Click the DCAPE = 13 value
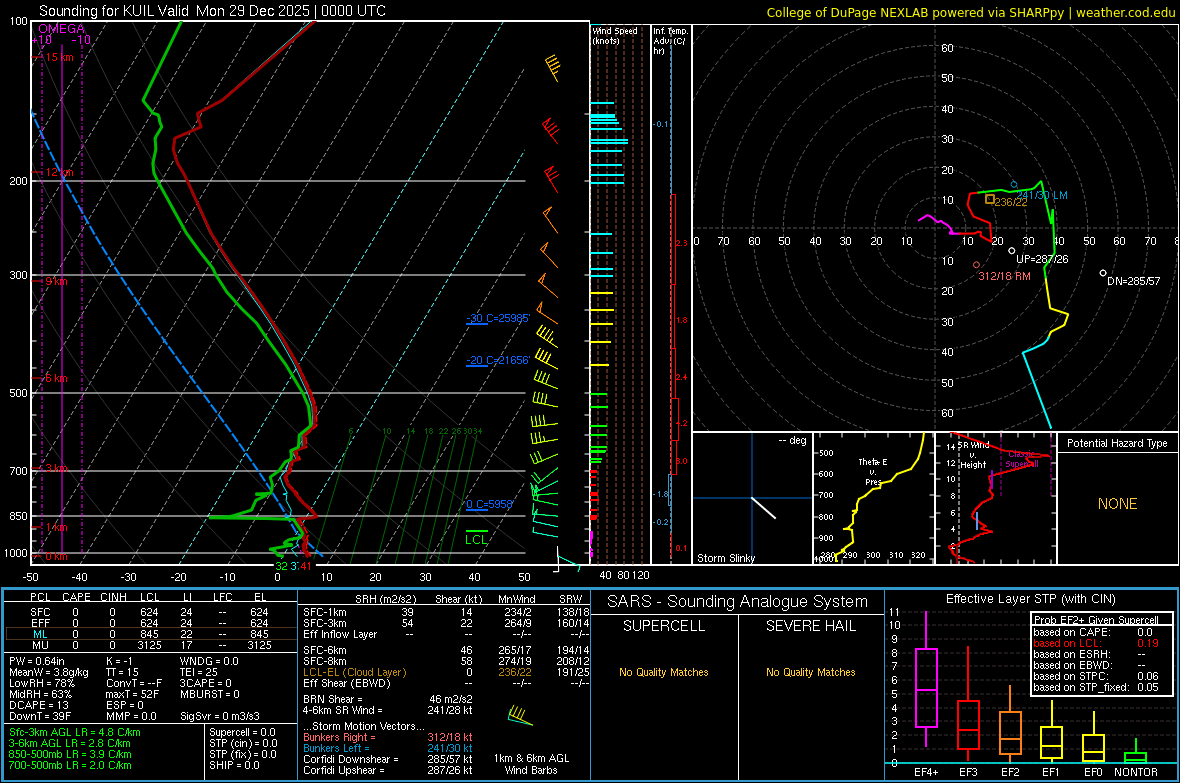Viewport: 1180px width, 783px height. pos(39,705)
